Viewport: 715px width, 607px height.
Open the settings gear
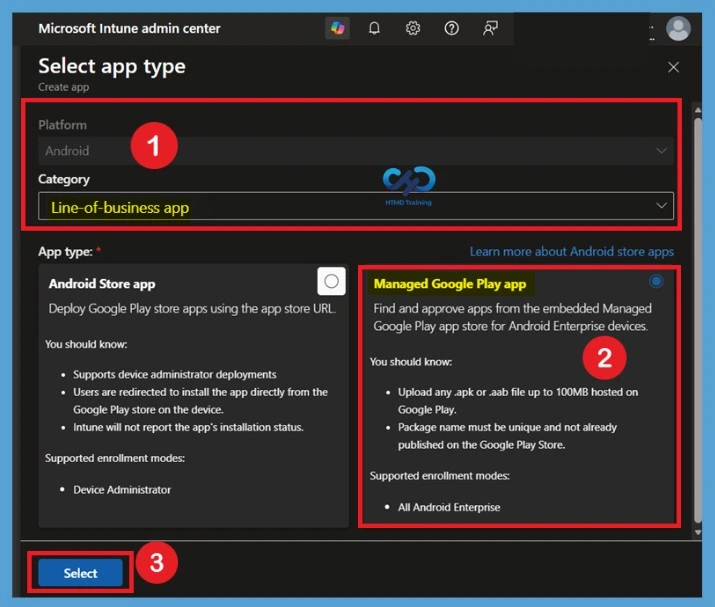point(413,28)
